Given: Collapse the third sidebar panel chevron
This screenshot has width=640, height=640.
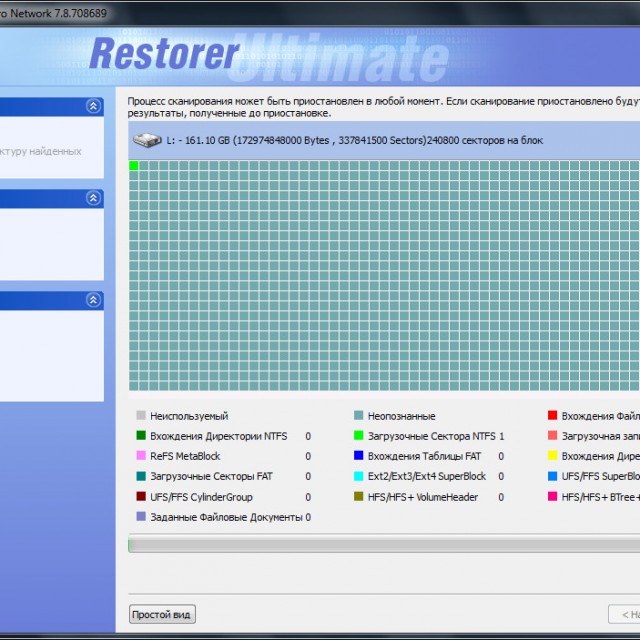Looking at the screenshot, I should tap(93, 300).
